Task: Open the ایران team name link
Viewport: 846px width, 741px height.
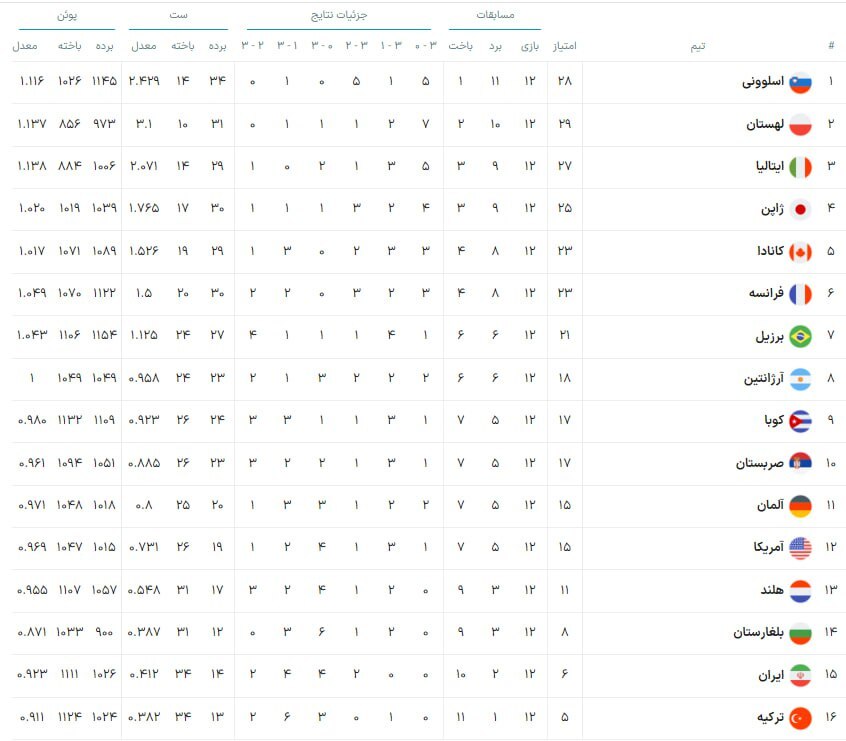Action: point(768,675)
